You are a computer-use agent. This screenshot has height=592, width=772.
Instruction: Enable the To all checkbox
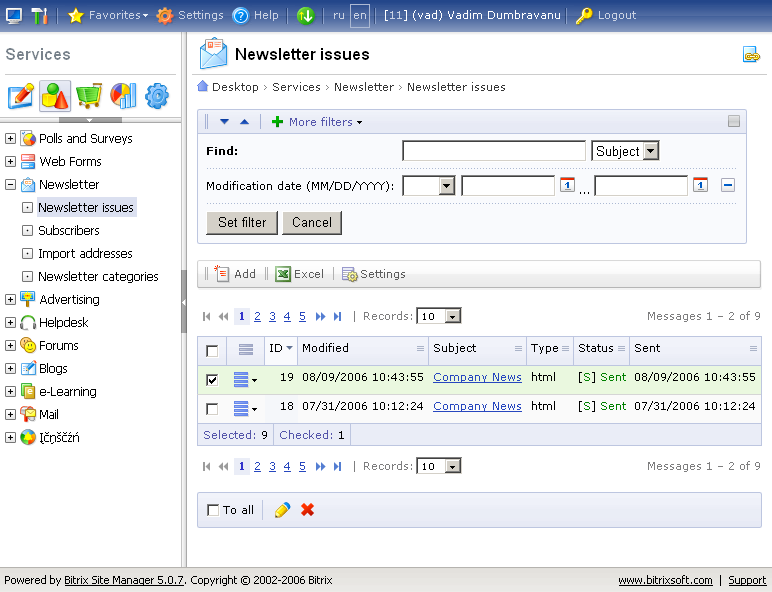[213, 510]
